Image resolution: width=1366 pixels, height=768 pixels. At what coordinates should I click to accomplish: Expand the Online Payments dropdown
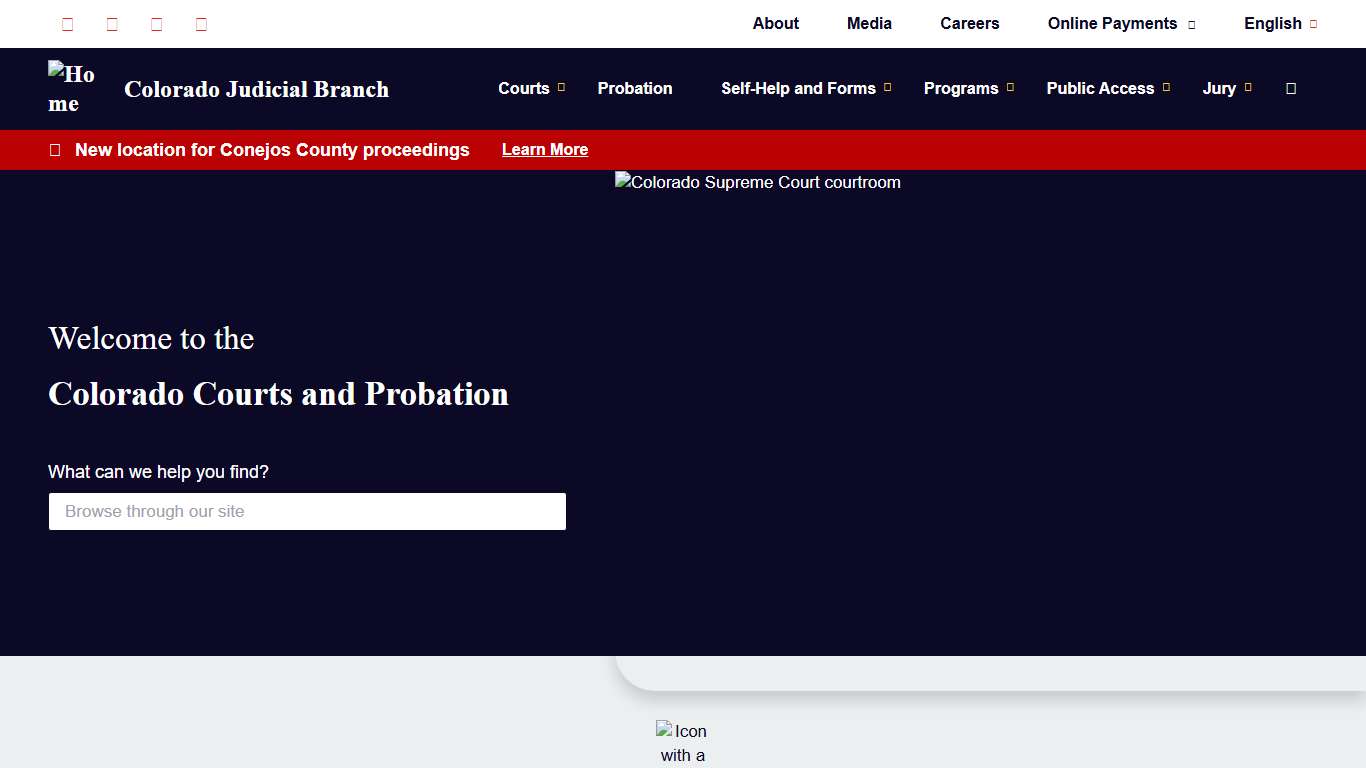(1121, 24)
